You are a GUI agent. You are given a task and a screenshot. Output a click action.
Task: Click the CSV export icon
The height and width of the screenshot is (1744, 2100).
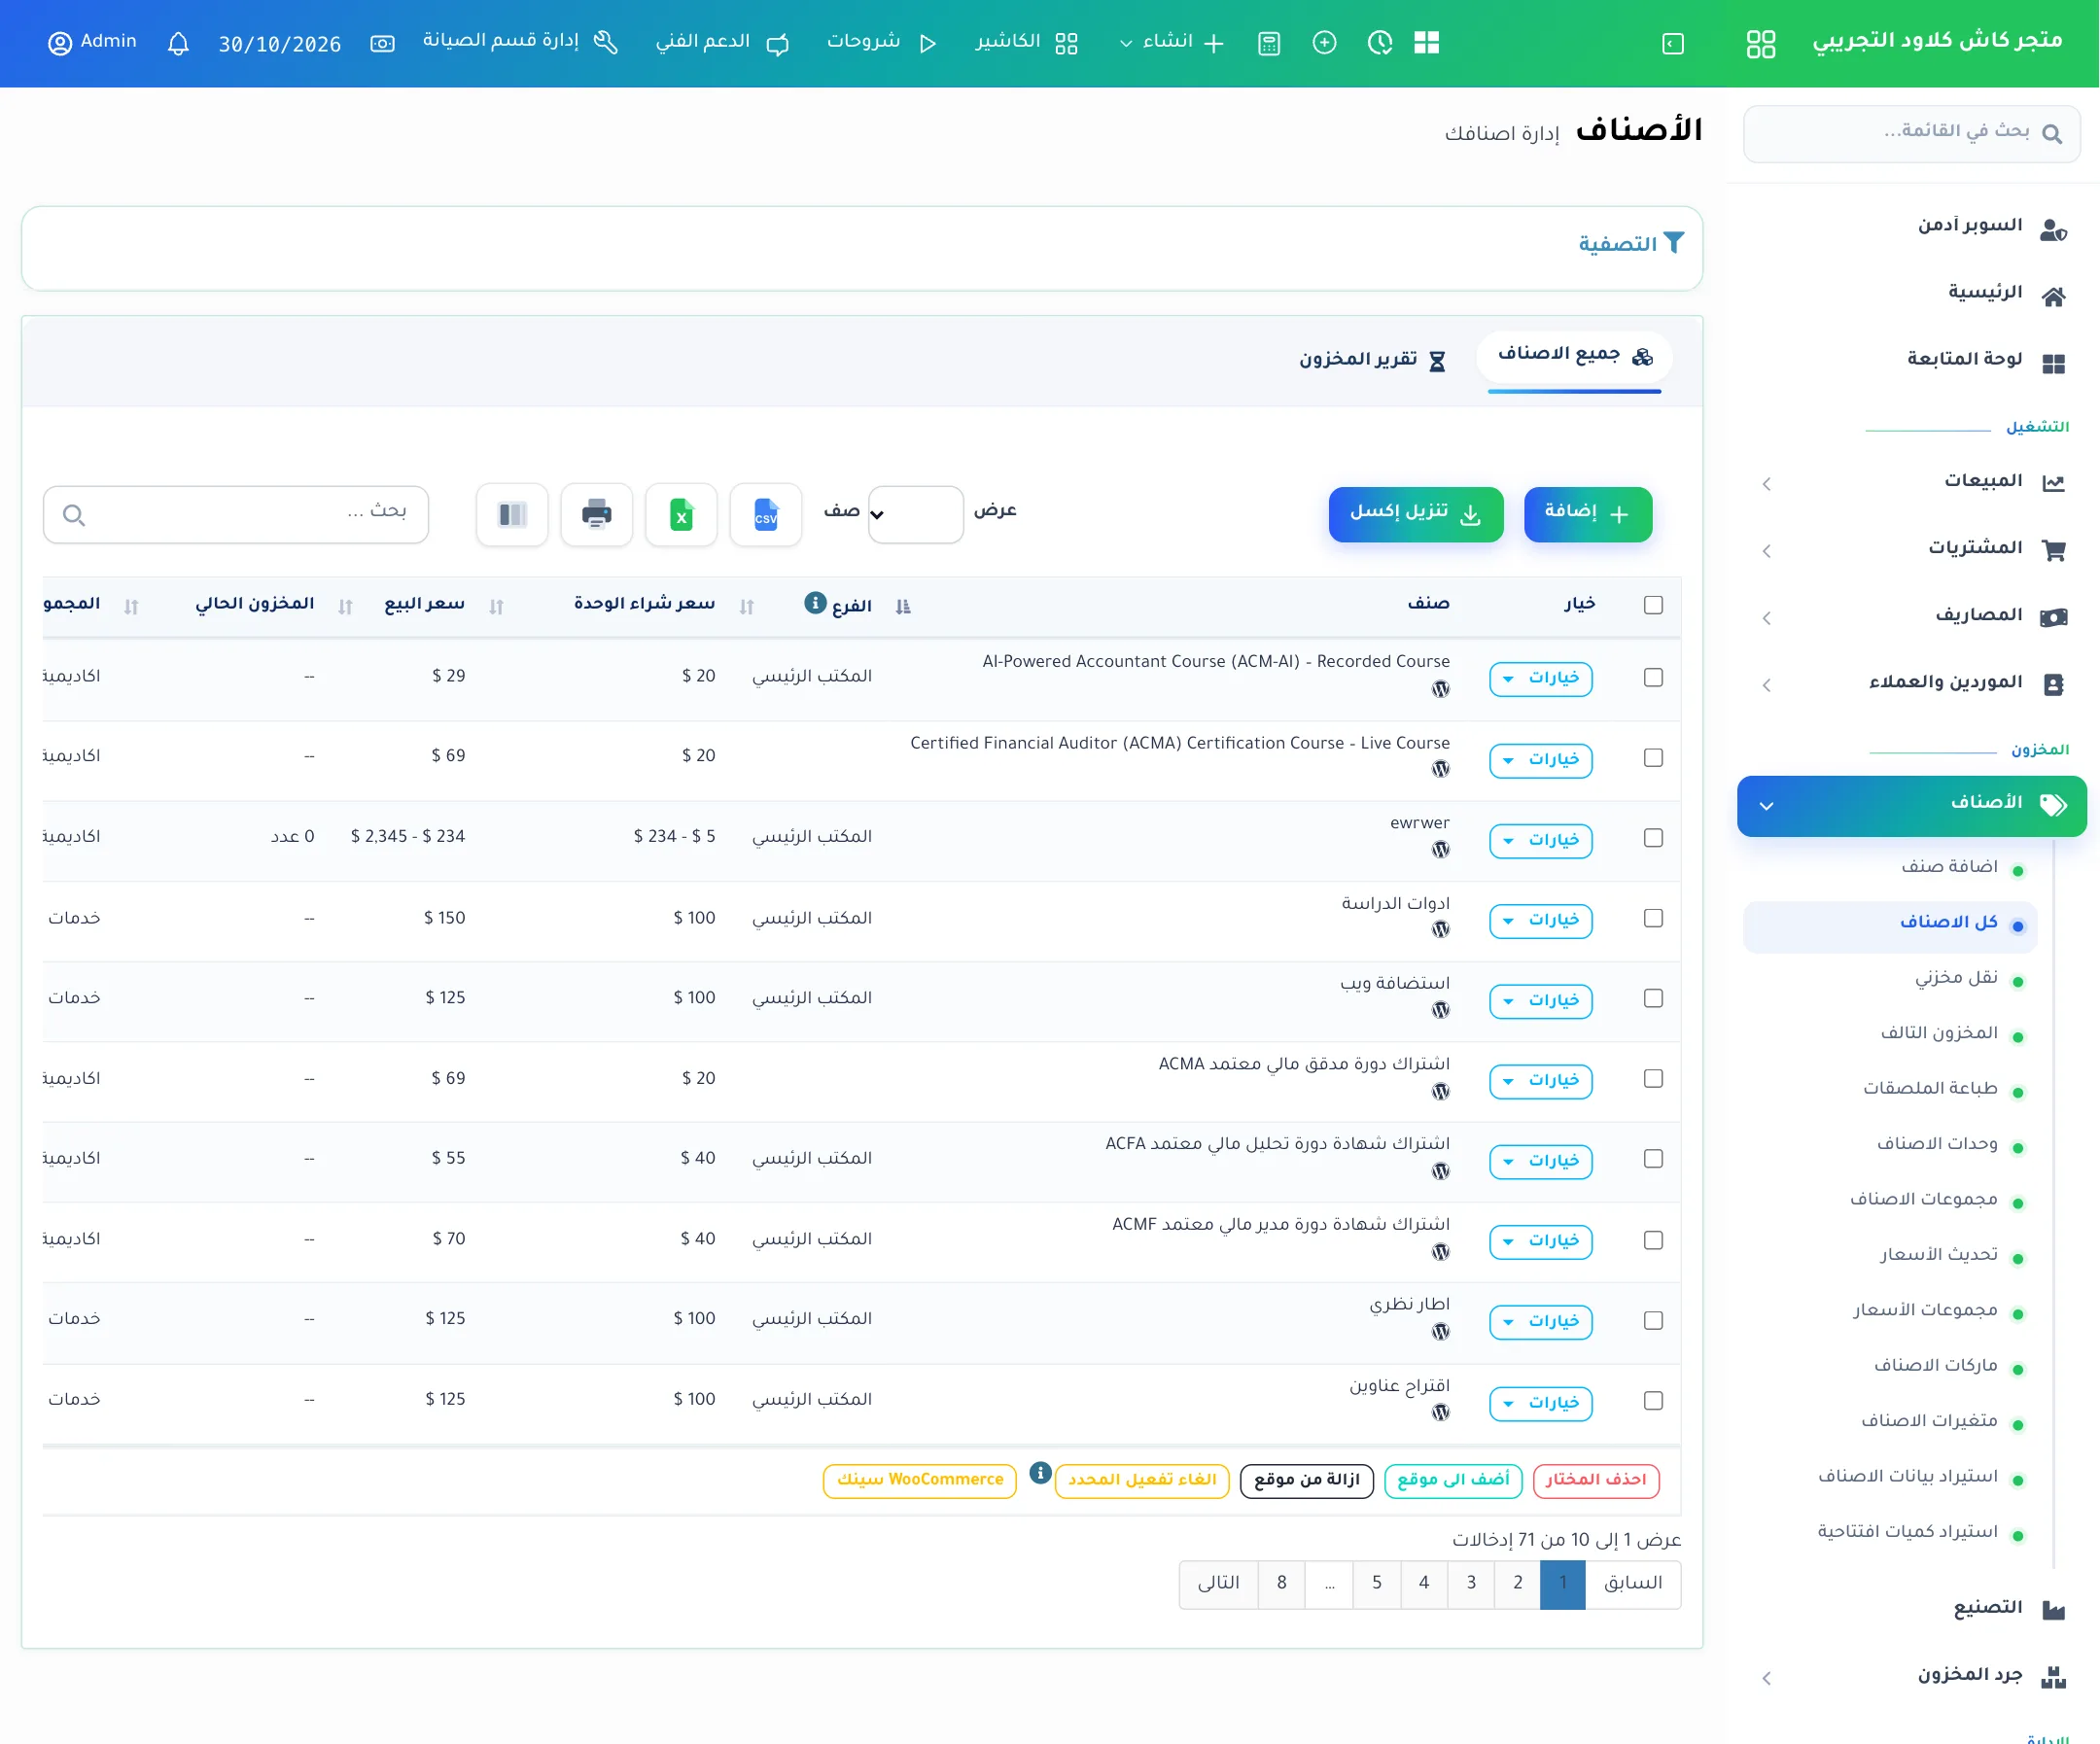[765, 515]
